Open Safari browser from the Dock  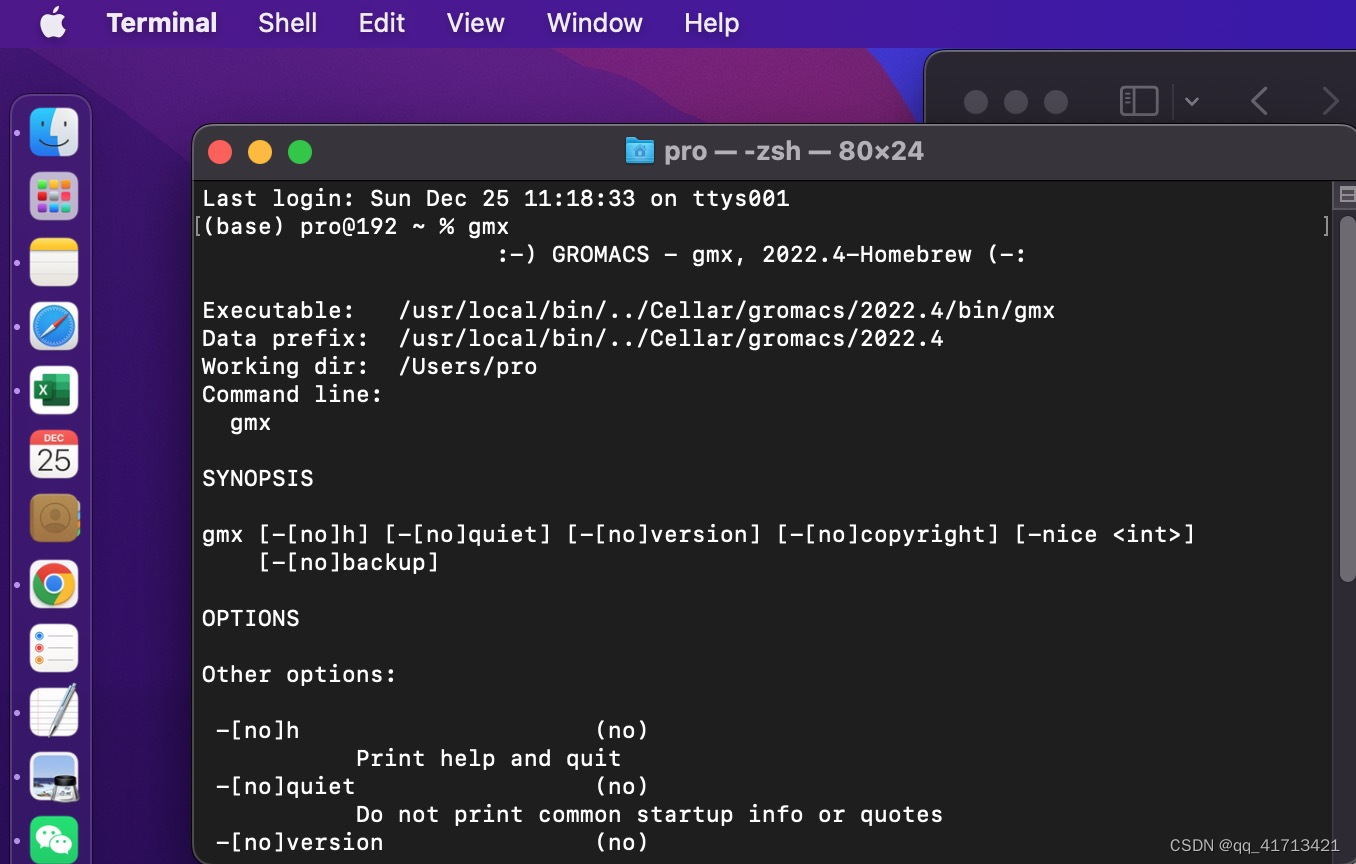tap(54, 326)
